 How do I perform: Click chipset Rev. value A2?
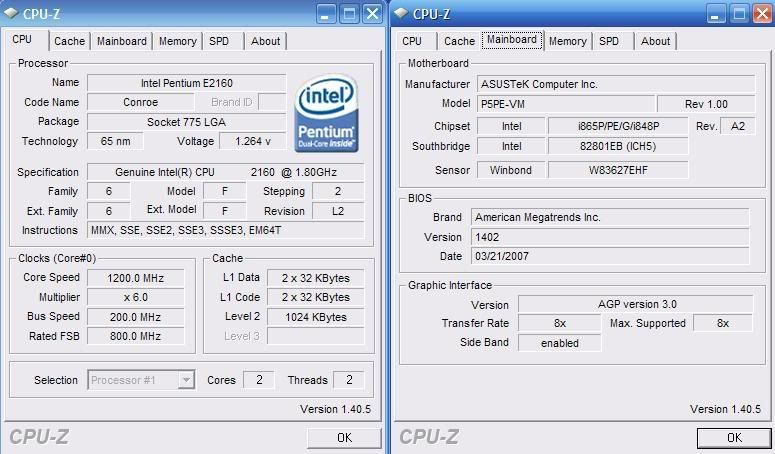click(737, 126)
